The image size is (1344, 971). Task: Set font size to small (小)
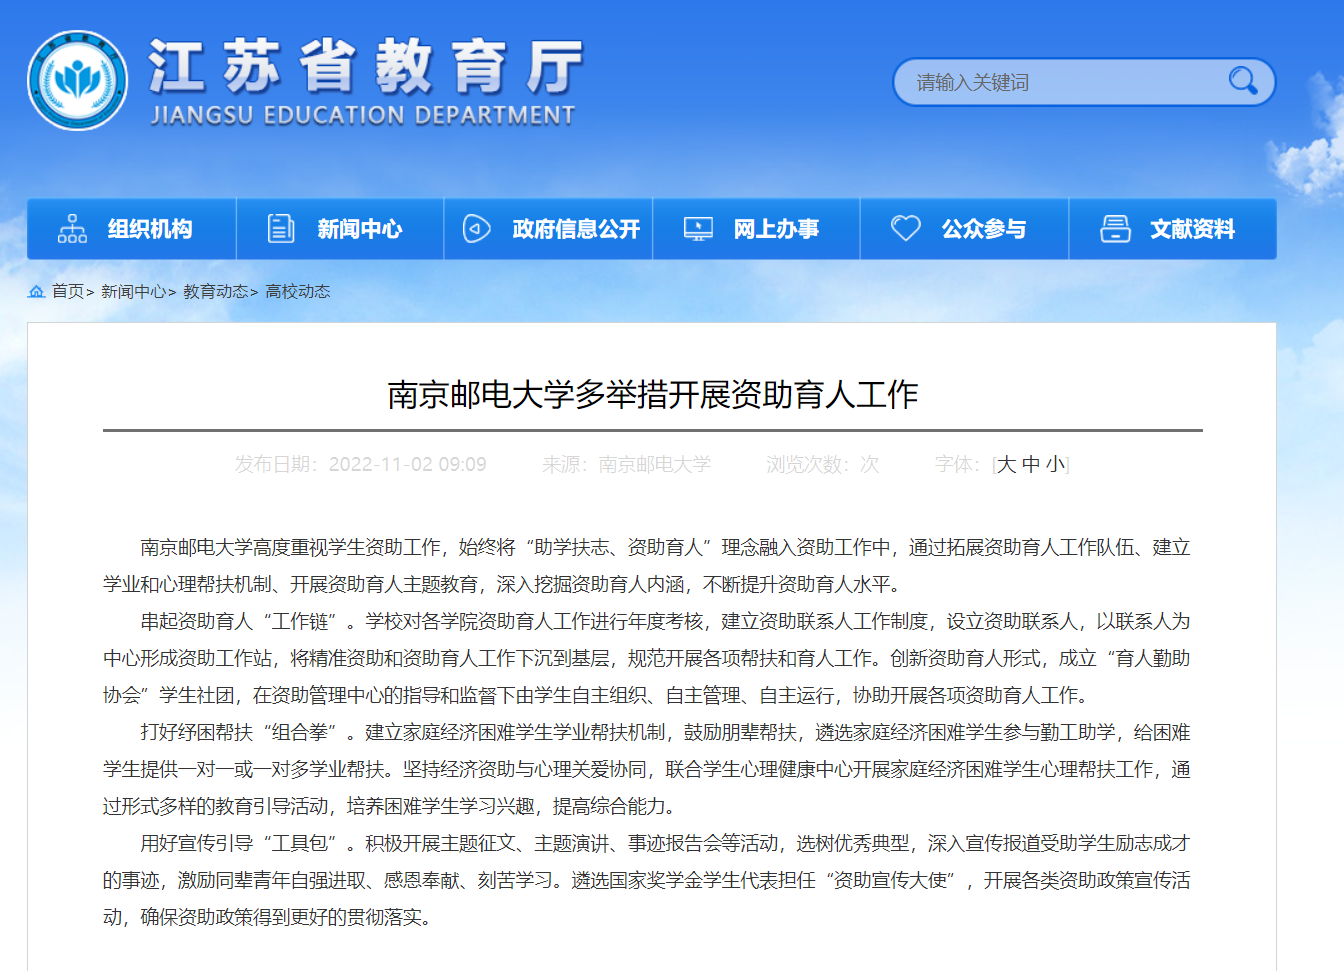coord(1055,464)
